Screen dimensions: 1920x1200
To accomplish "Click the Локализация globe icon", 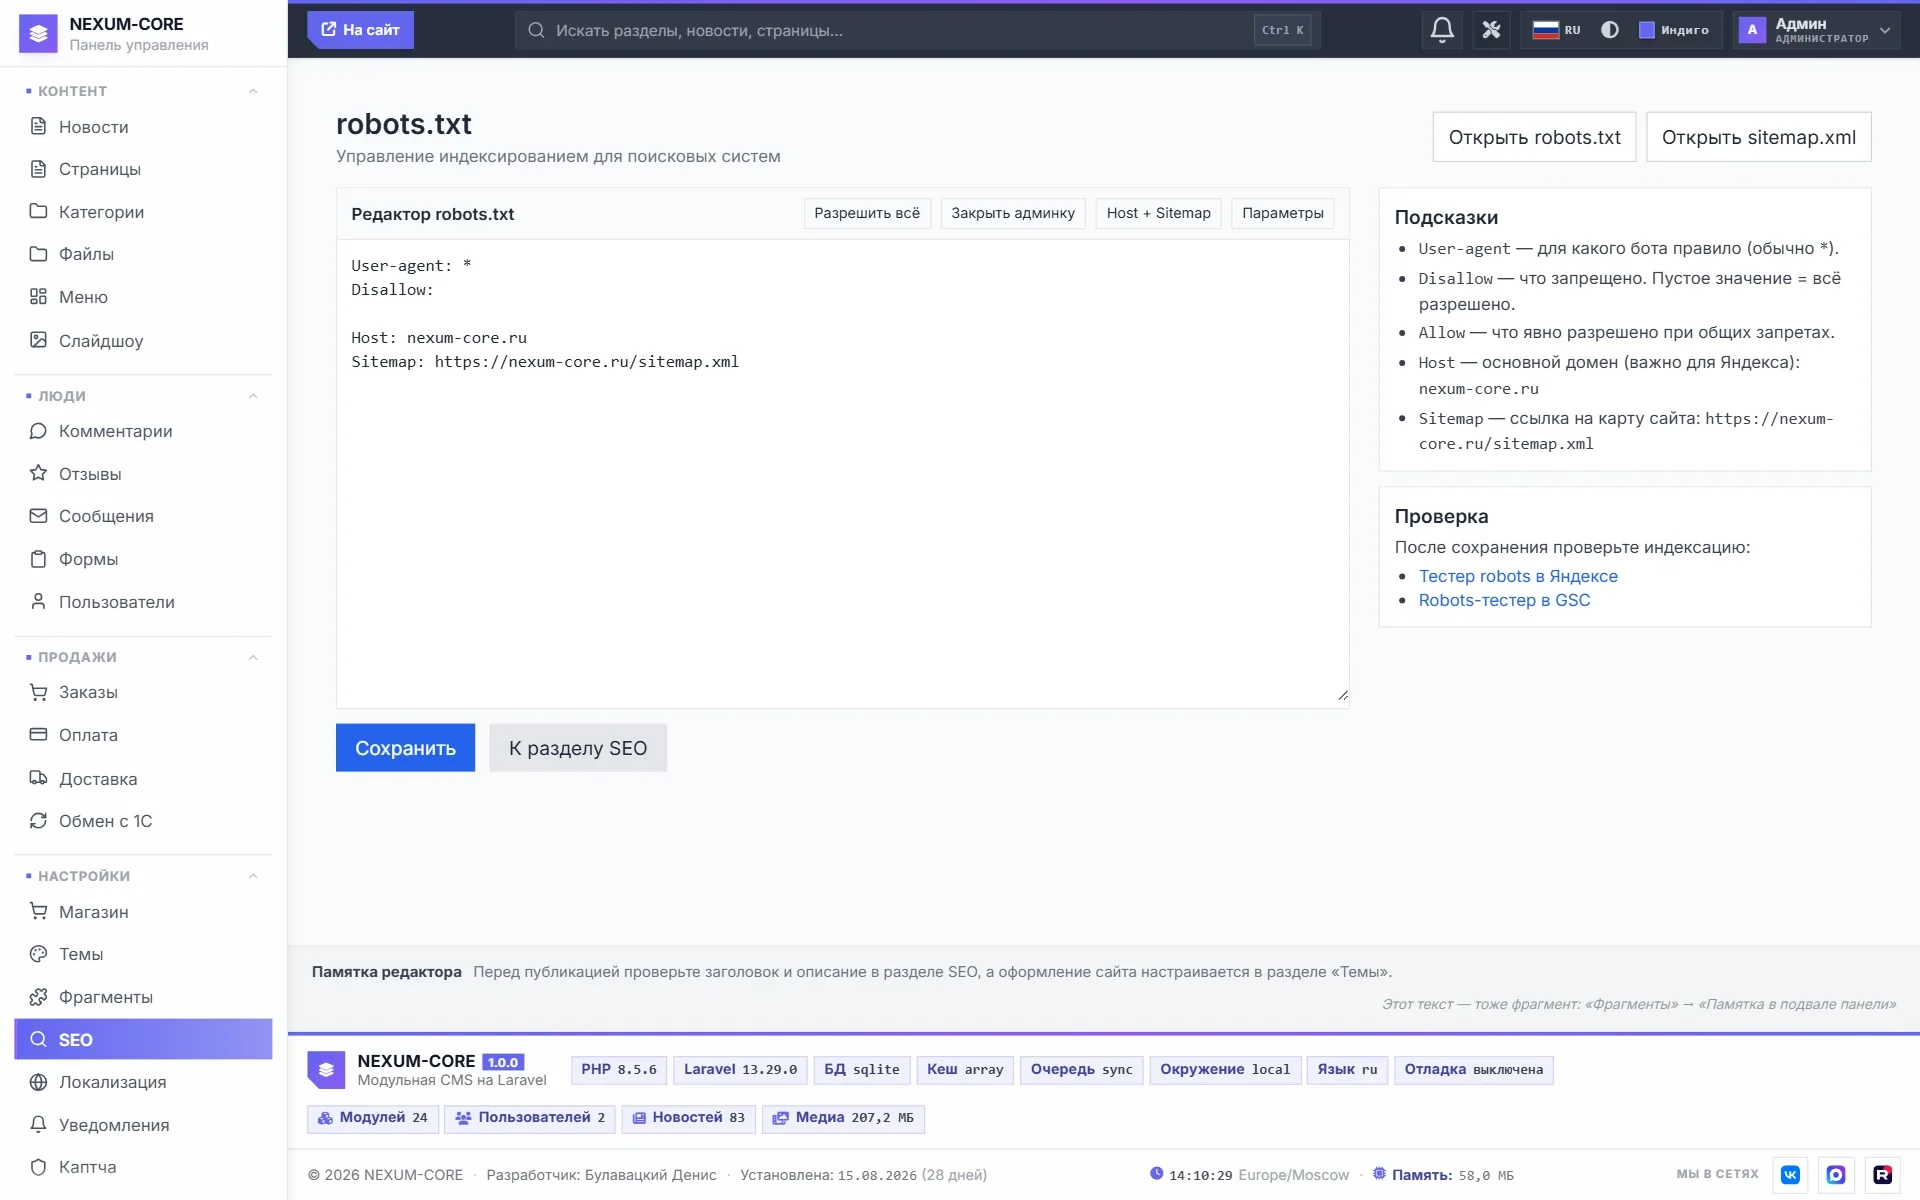I will coord(38,1082).
